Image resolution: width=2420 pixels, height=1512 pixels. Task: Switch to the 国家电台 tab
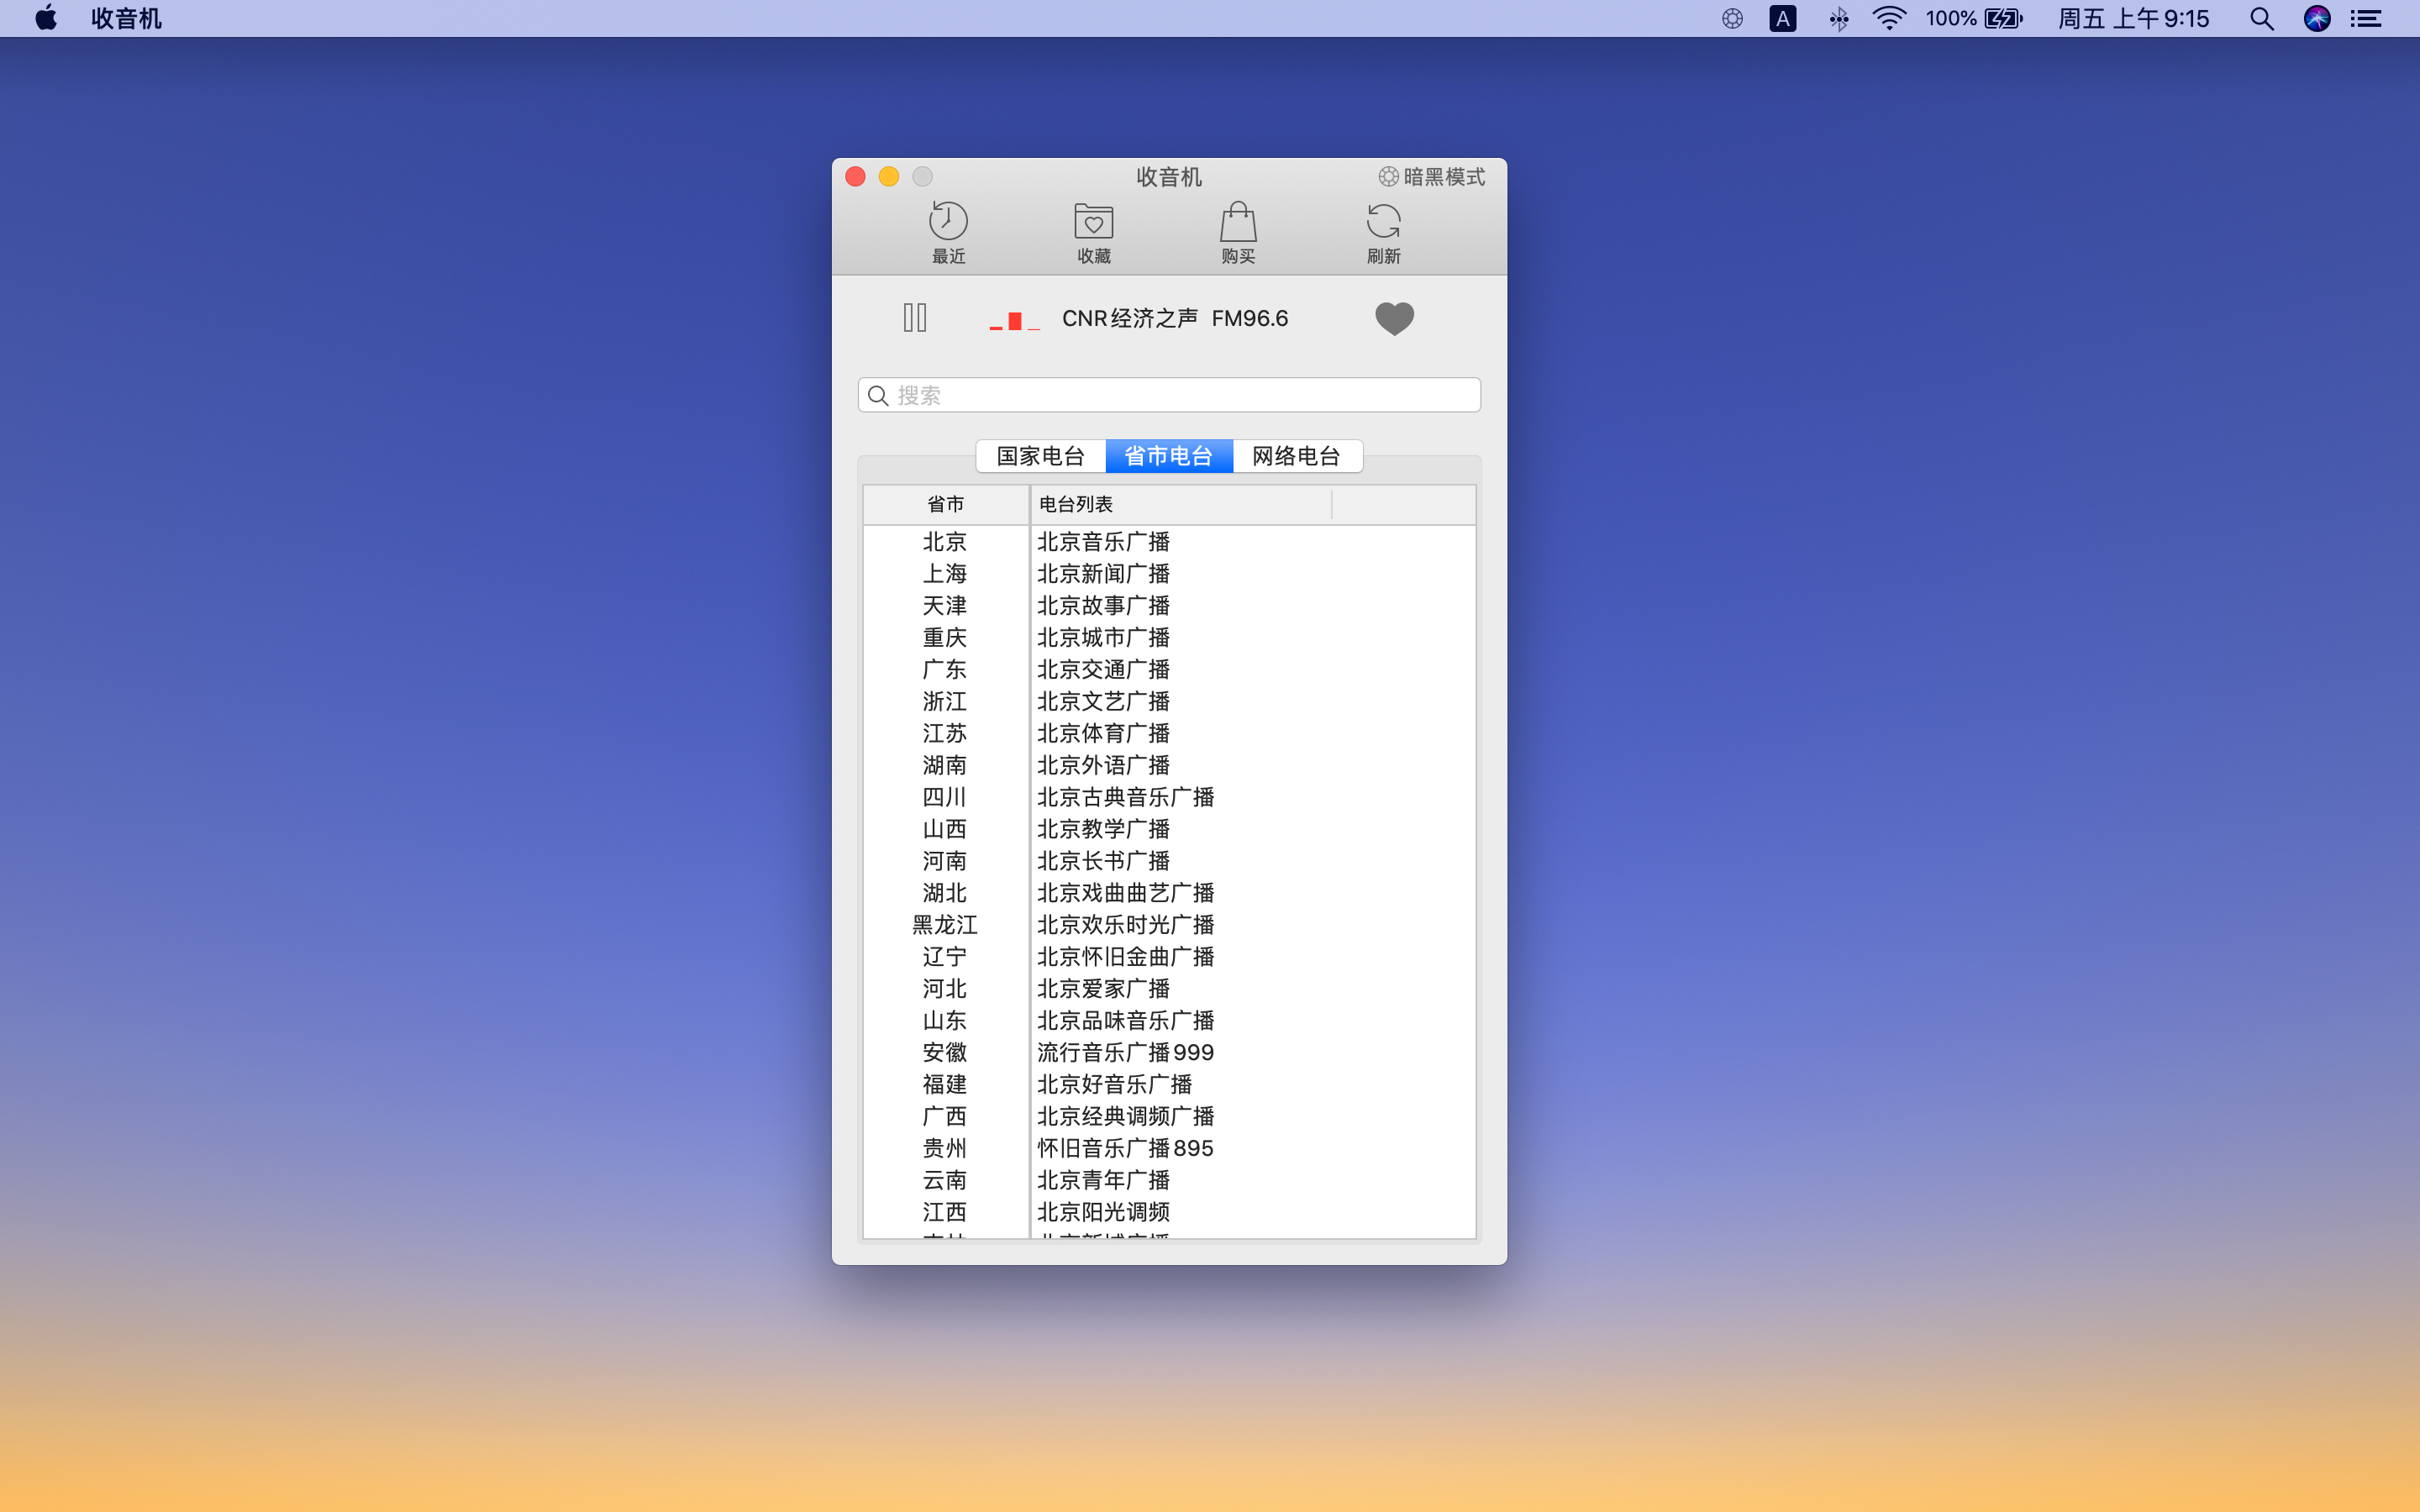[x=1040, y=456]
